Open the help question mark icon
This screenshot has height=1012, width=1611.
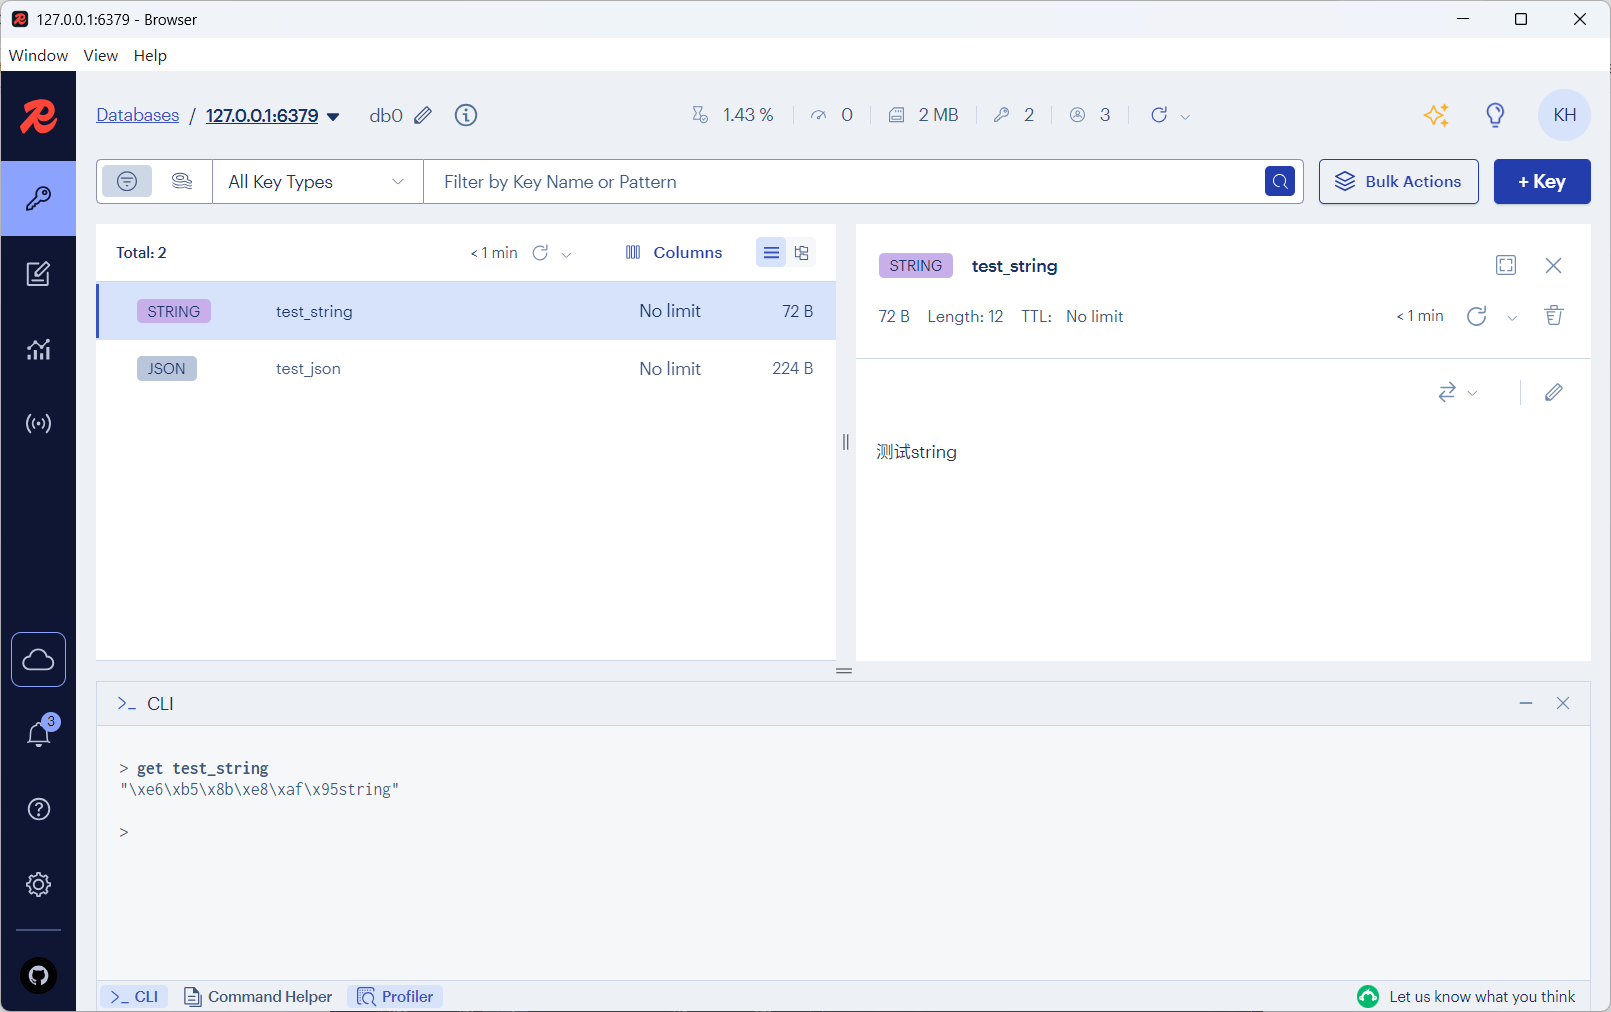(x=38, y=809)
